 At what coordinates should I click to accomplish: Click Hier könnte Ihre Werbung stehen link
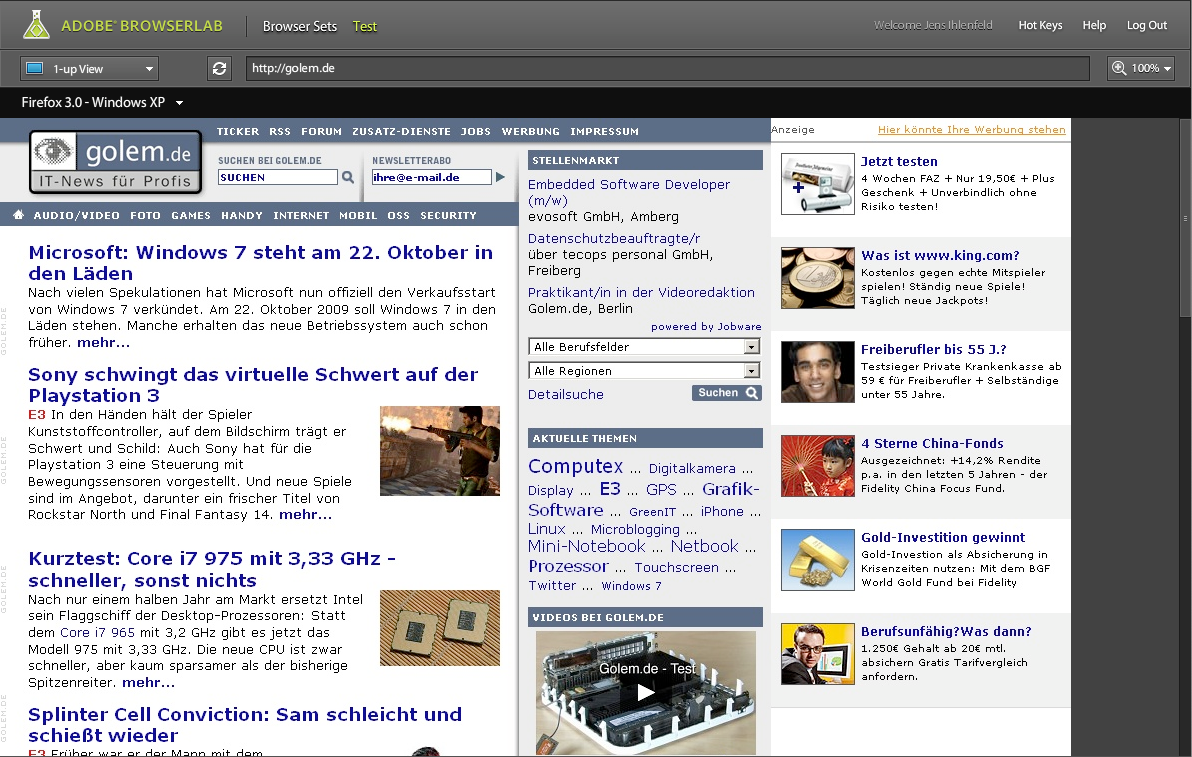click(x=972, y=130)
